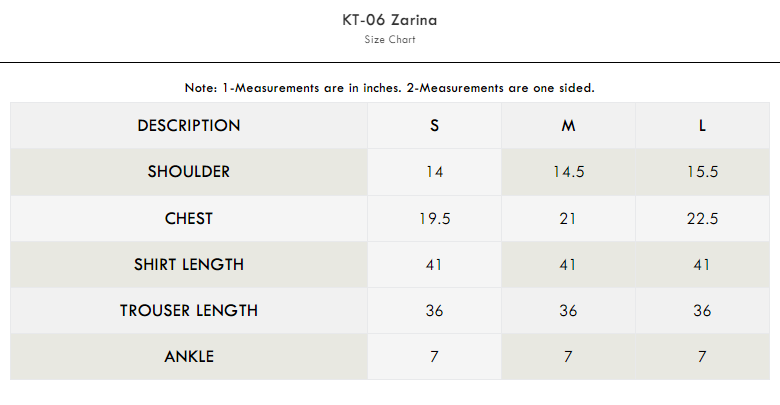Image resolution: width=780 pixels, height=405 pixels.
Task: Select the DESCRIPTION column header
Action: [189, 126]
